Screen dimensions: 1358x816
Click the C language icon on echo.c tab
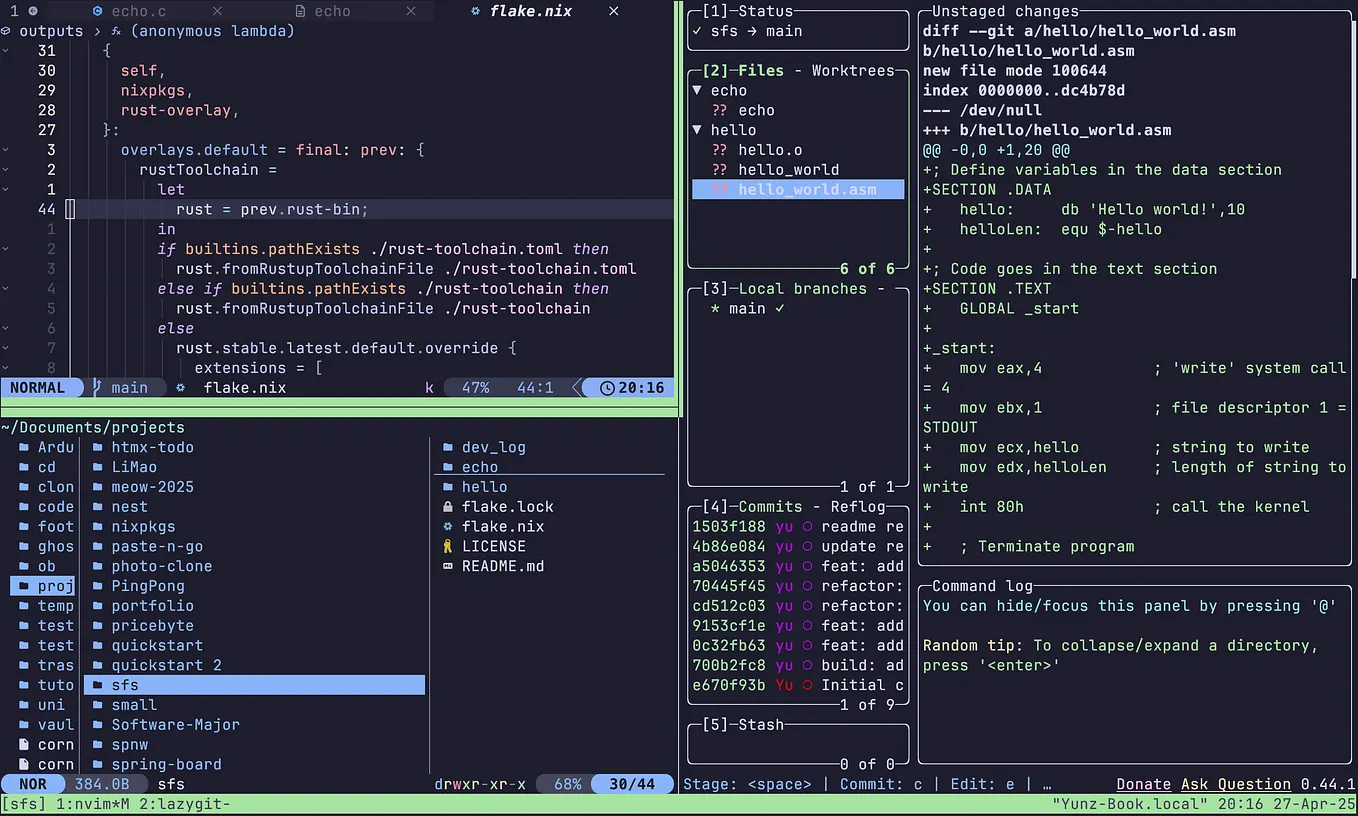96,11
